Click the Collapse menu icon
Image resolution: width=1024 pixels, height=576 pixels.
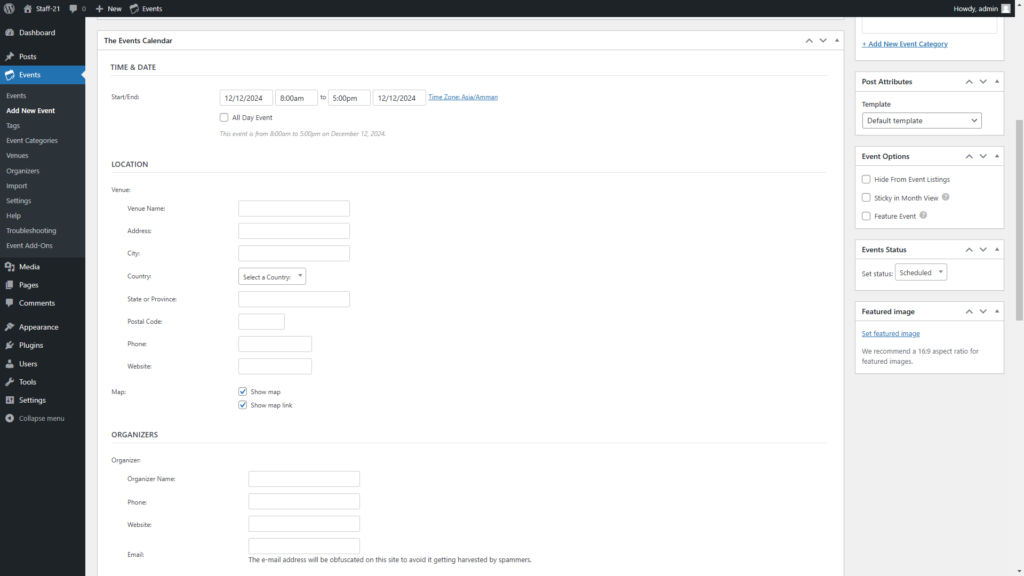pos(9,418)
